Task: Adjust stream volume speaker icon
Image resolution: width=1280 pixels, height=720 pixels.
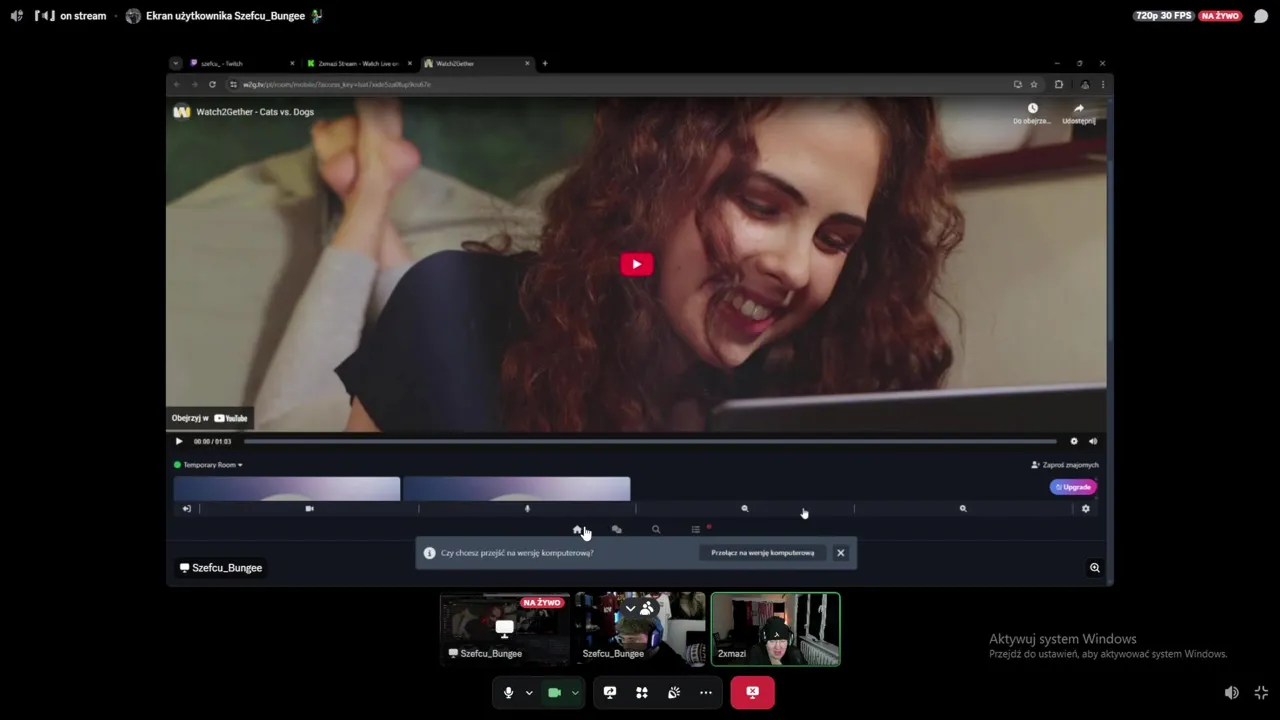Action: tap(1232, 692)
